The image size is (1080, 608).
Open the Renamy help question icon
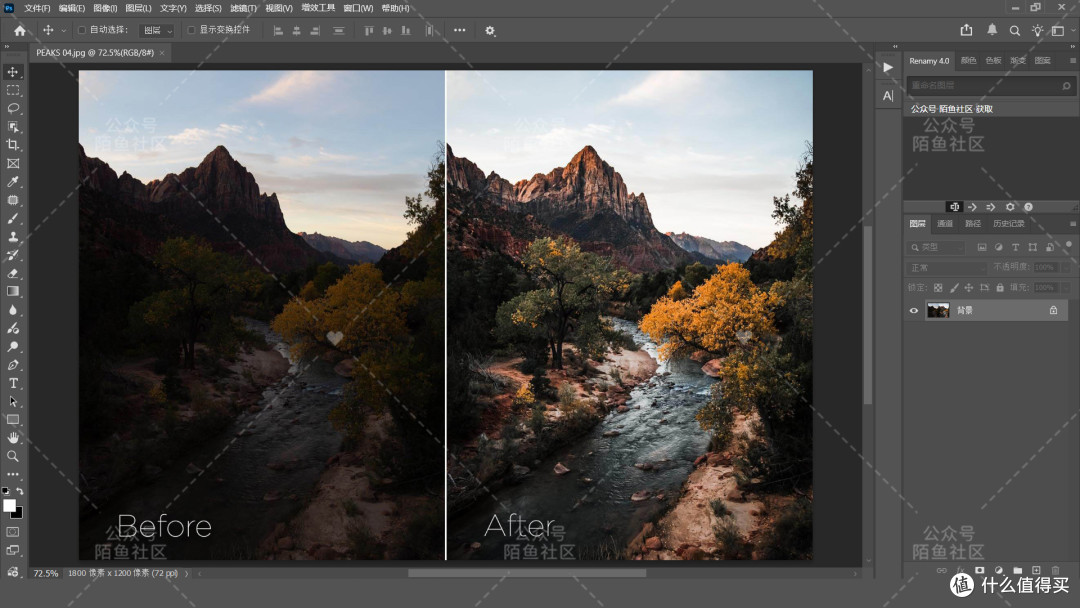coord(1028,207)
